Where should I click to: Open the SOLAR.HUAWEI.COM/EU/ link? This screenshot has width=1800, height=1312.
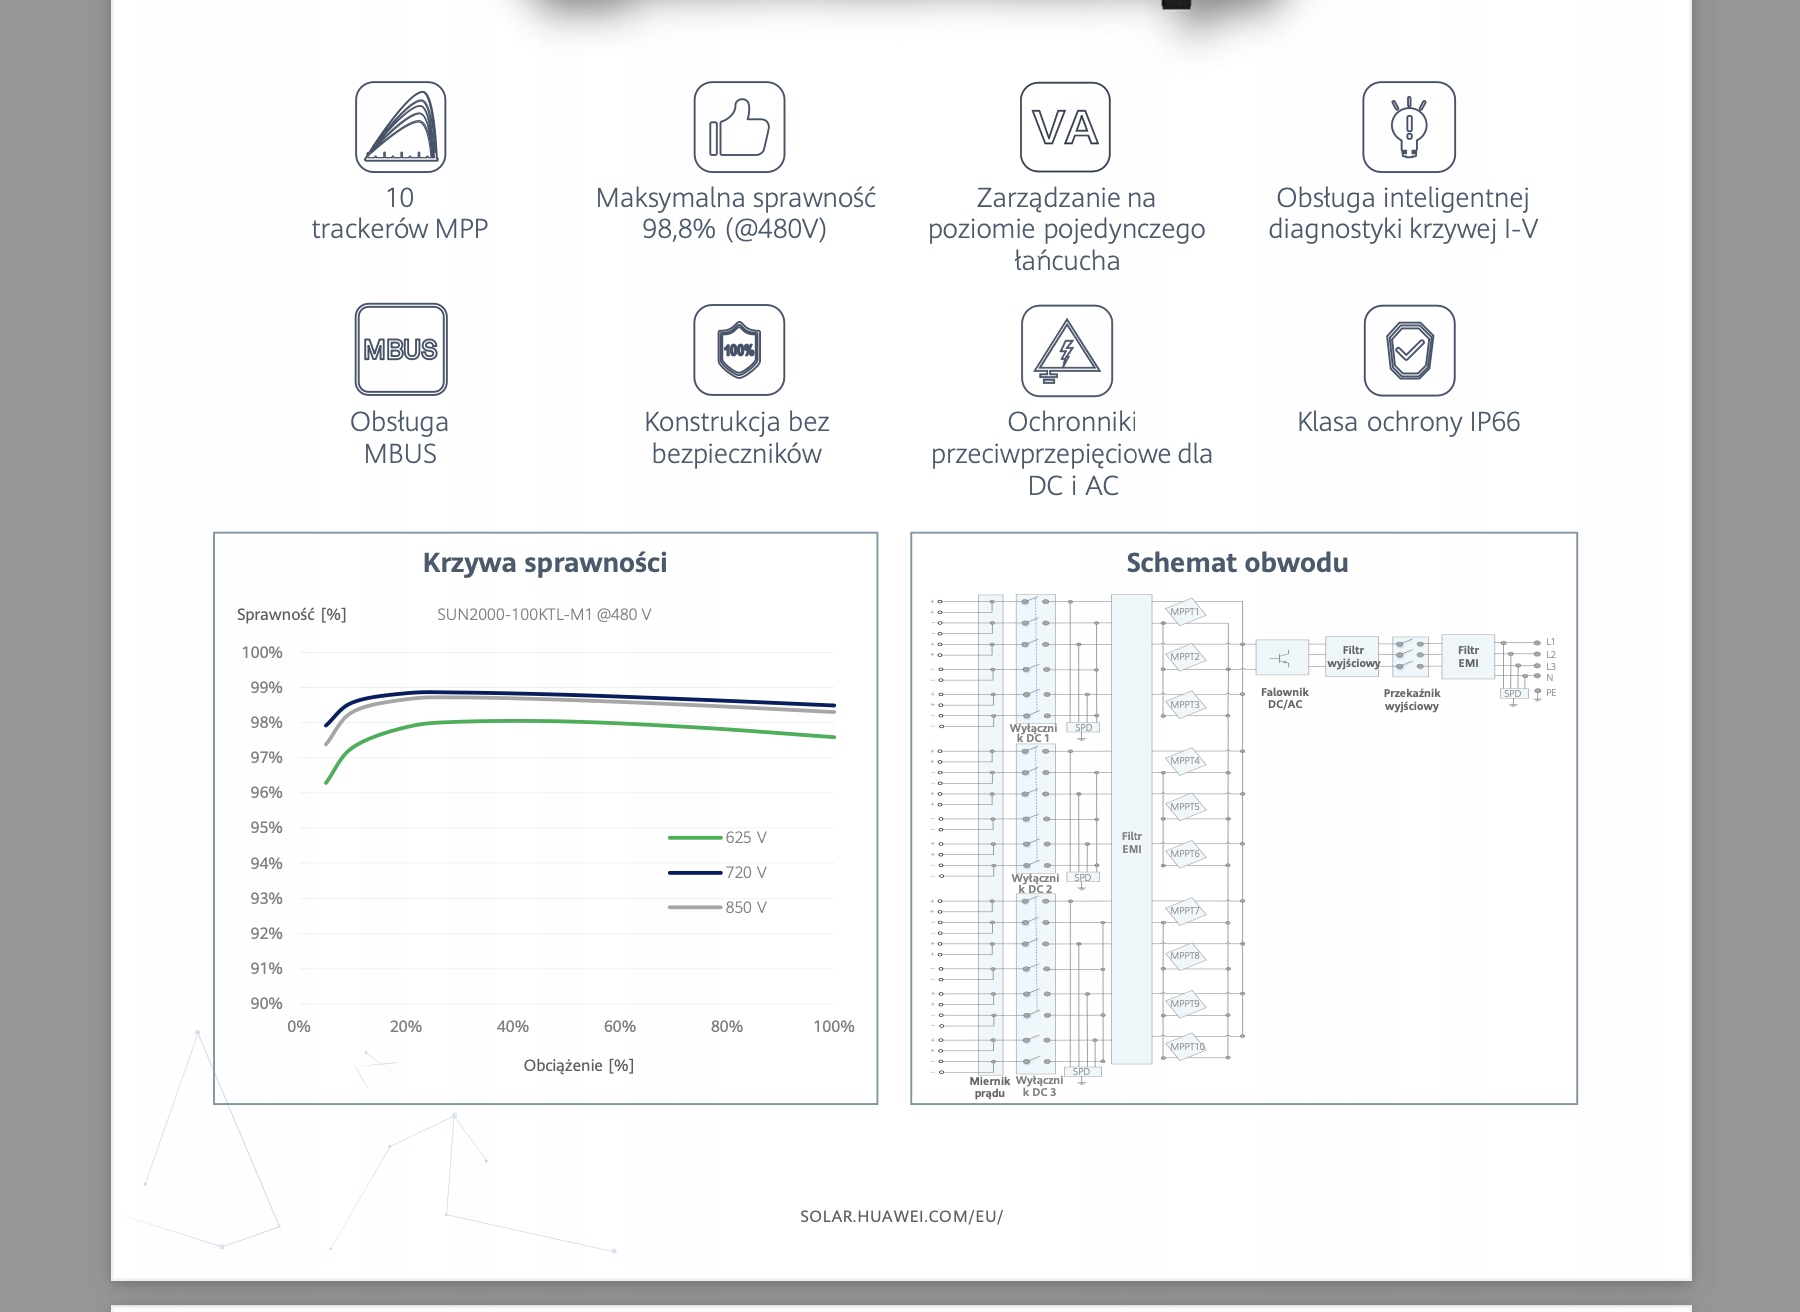tap(901, 1216)
